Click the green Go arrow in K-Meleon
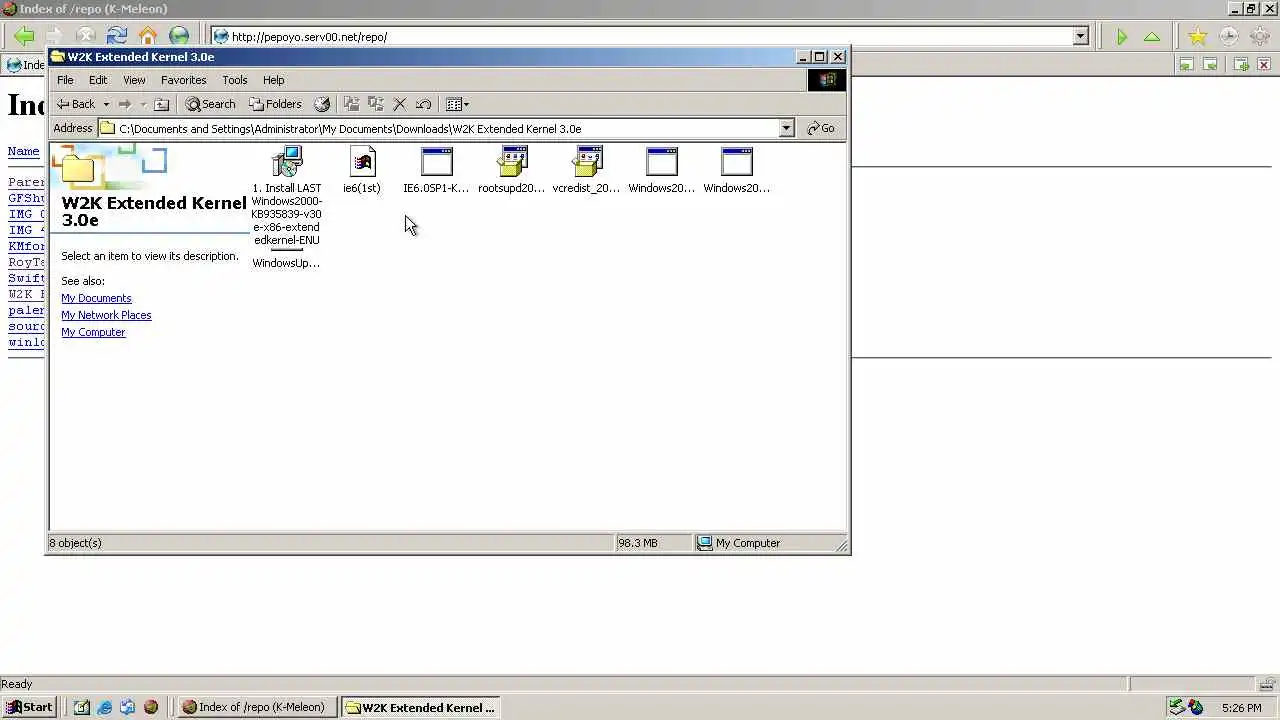Screen dimensions: 1280x720 (x=1122, y=37)
